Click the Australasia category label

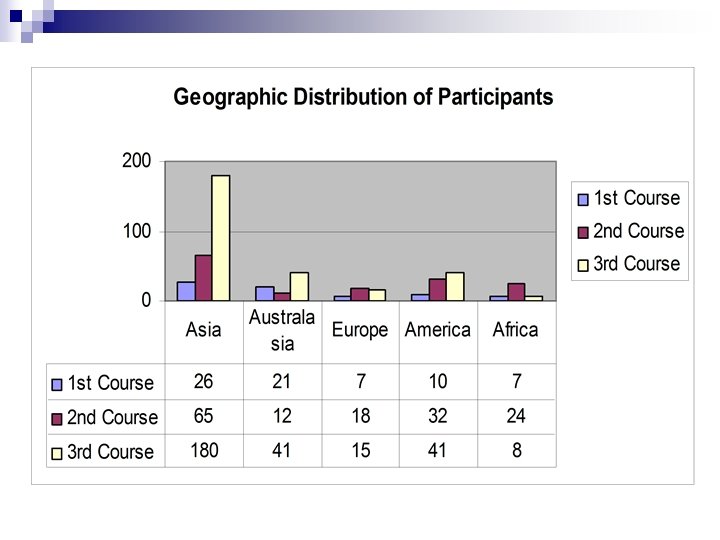[x=282, y=330]
